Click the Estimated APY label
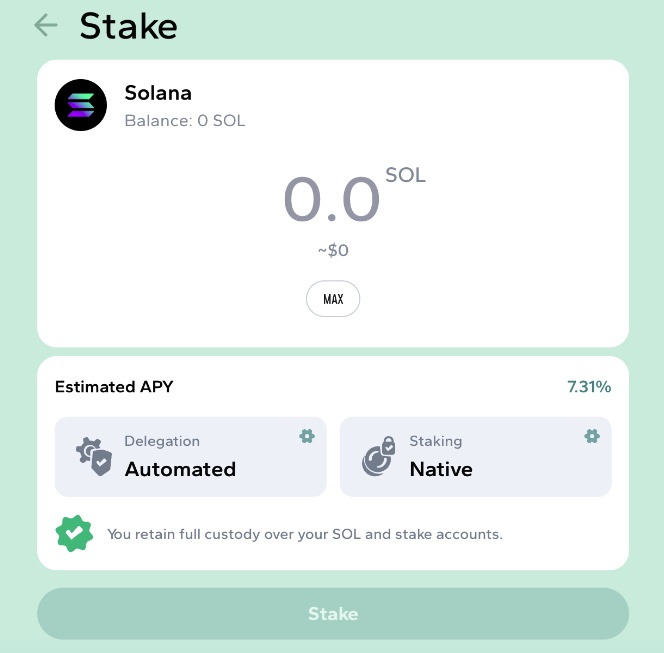 coord(107,387)
